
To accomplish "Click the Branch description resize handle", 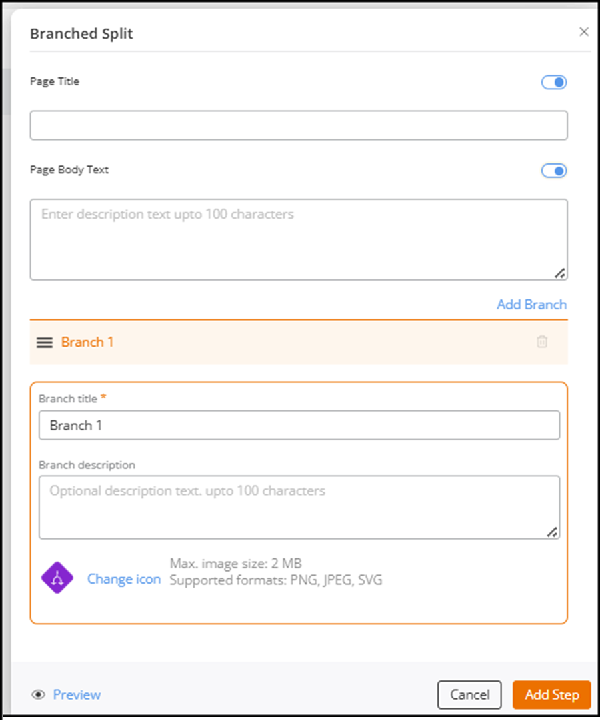I will point(552,532).
